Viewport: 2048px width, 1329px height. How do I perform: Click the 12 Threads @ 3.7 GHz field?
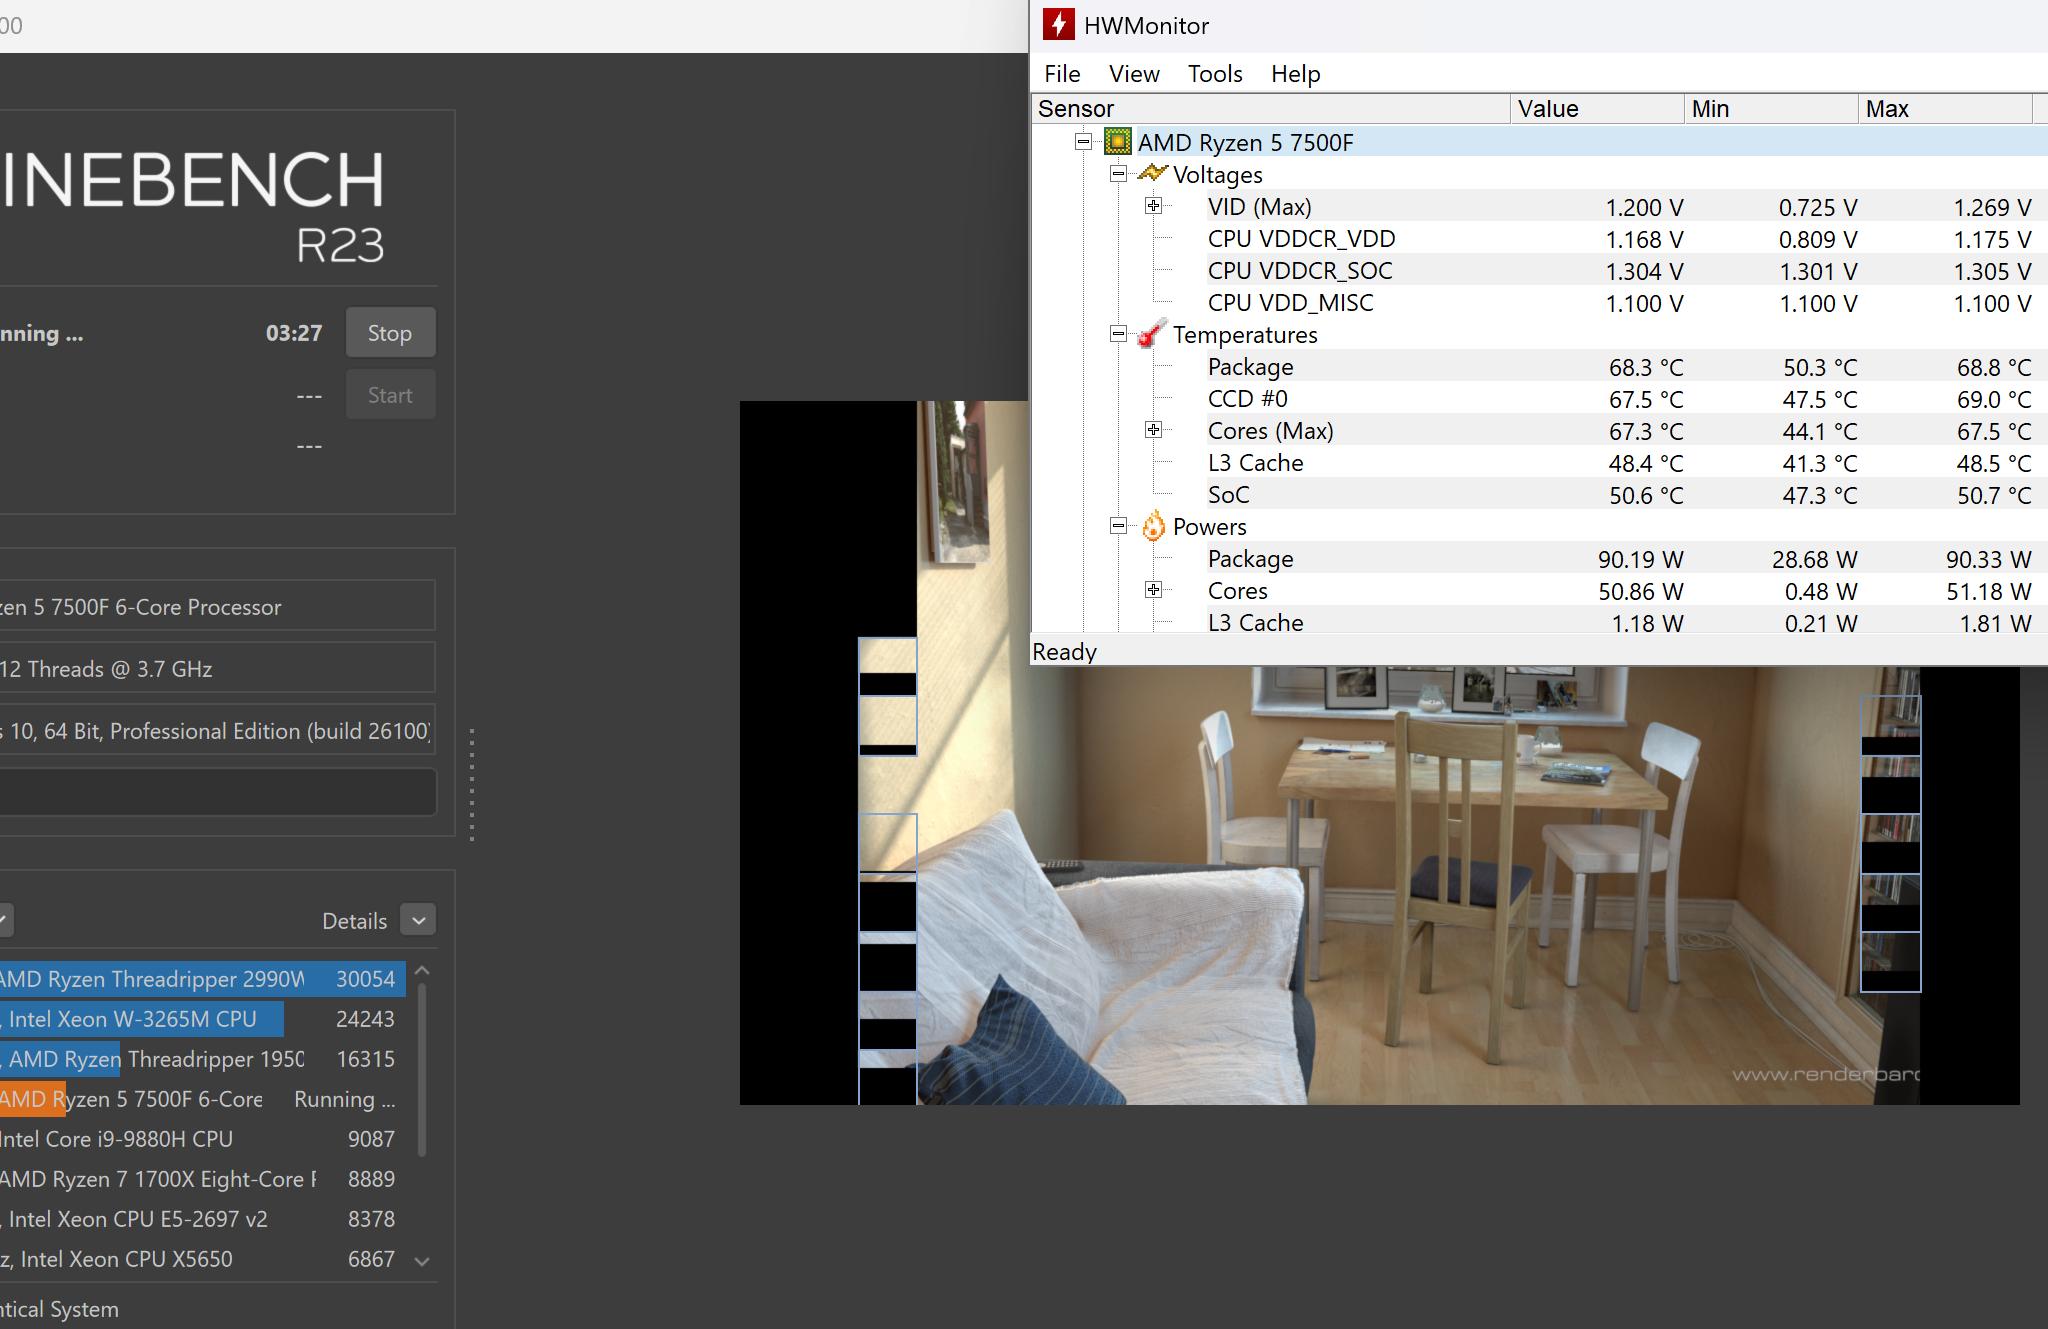[x=217, y=668]
